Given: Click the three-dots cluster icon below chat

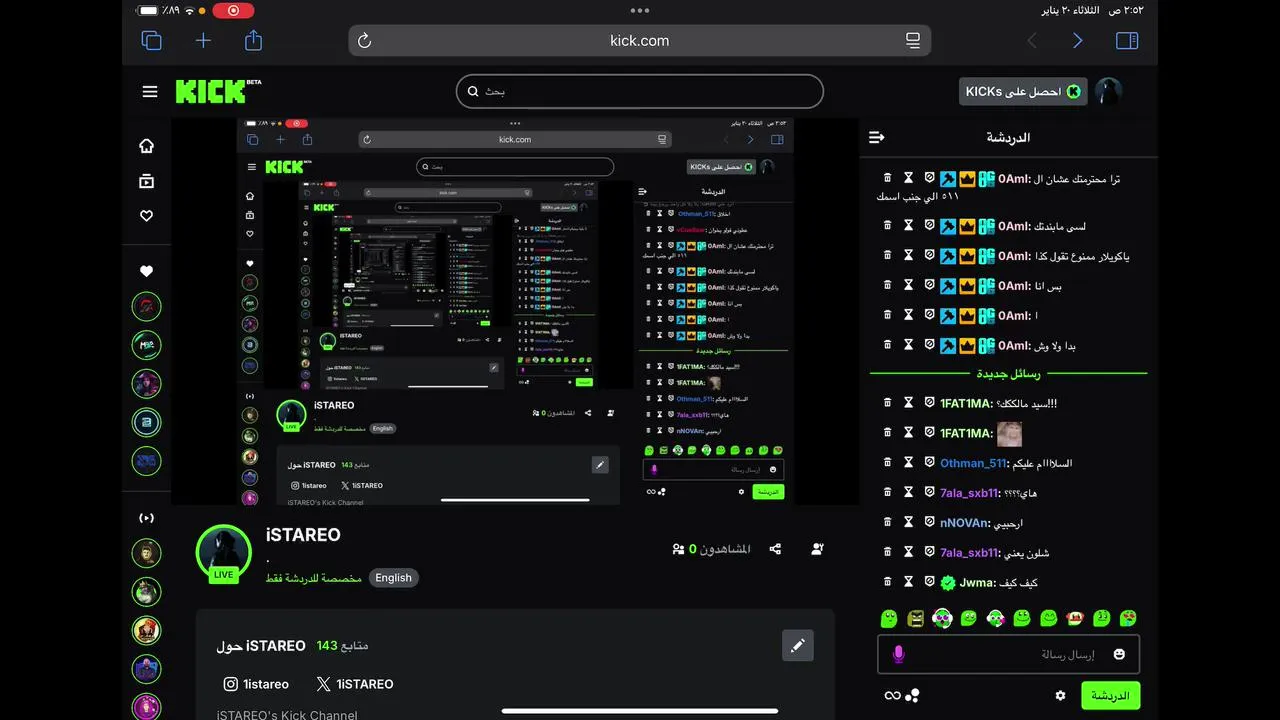Looking at the screenshot, I should 912,695.
